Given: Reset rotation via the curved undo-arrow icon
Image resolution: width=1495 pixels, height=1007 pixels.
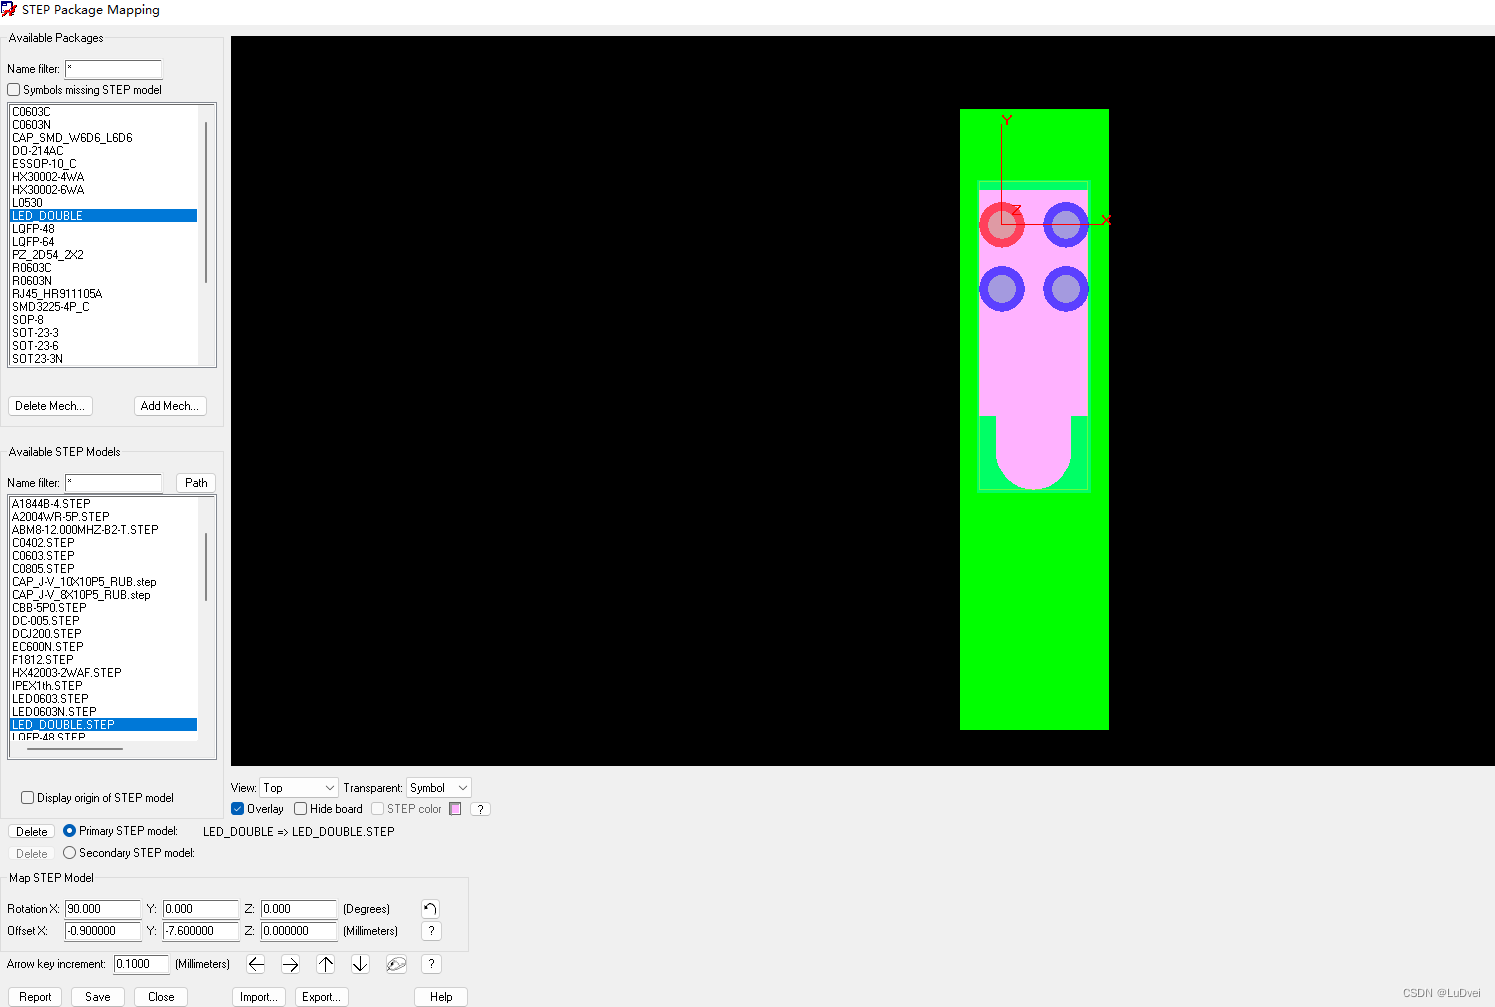Looking at the screenshot, I should click(x=430, y=909).
